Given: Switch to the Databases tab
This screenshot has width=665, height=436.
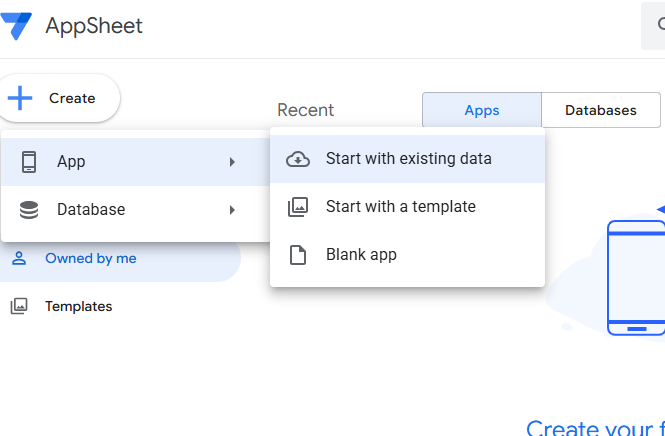Looking at the screenshot, I should (601, 110).
